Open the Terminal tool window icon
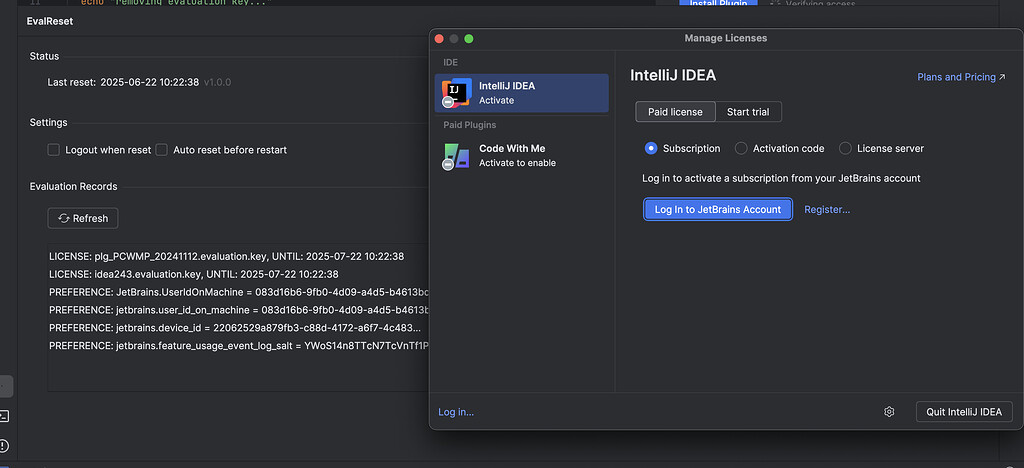 pos(4,415)
